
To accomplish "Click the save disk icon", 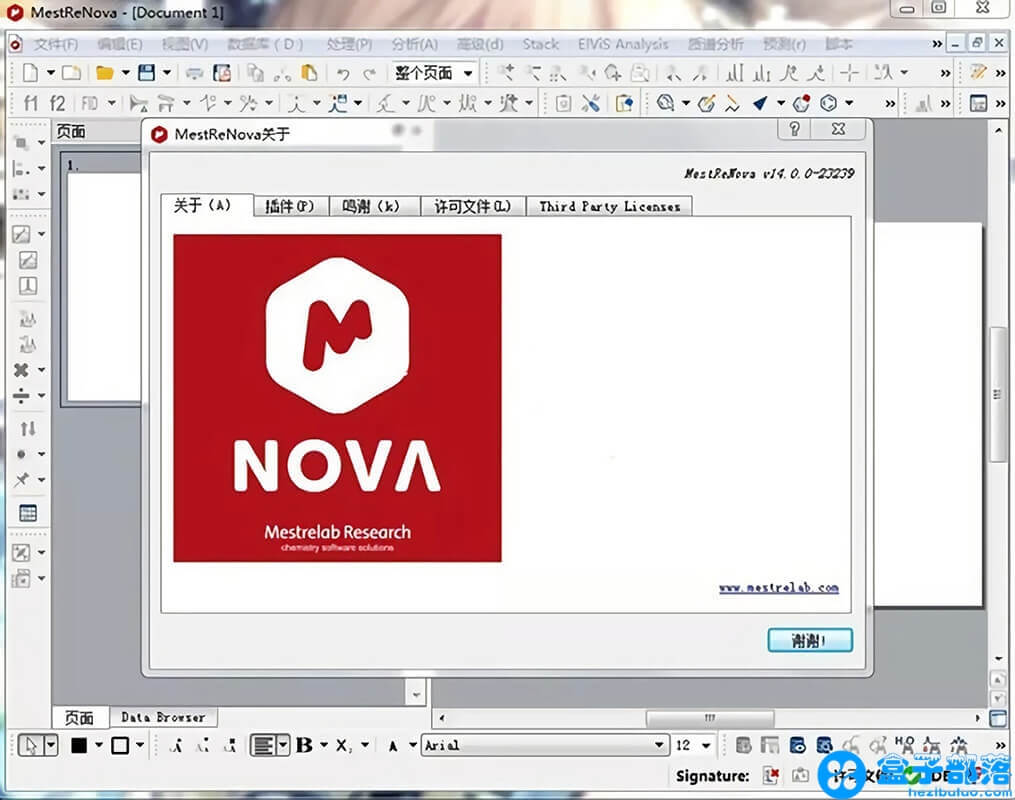I will 147,73.
